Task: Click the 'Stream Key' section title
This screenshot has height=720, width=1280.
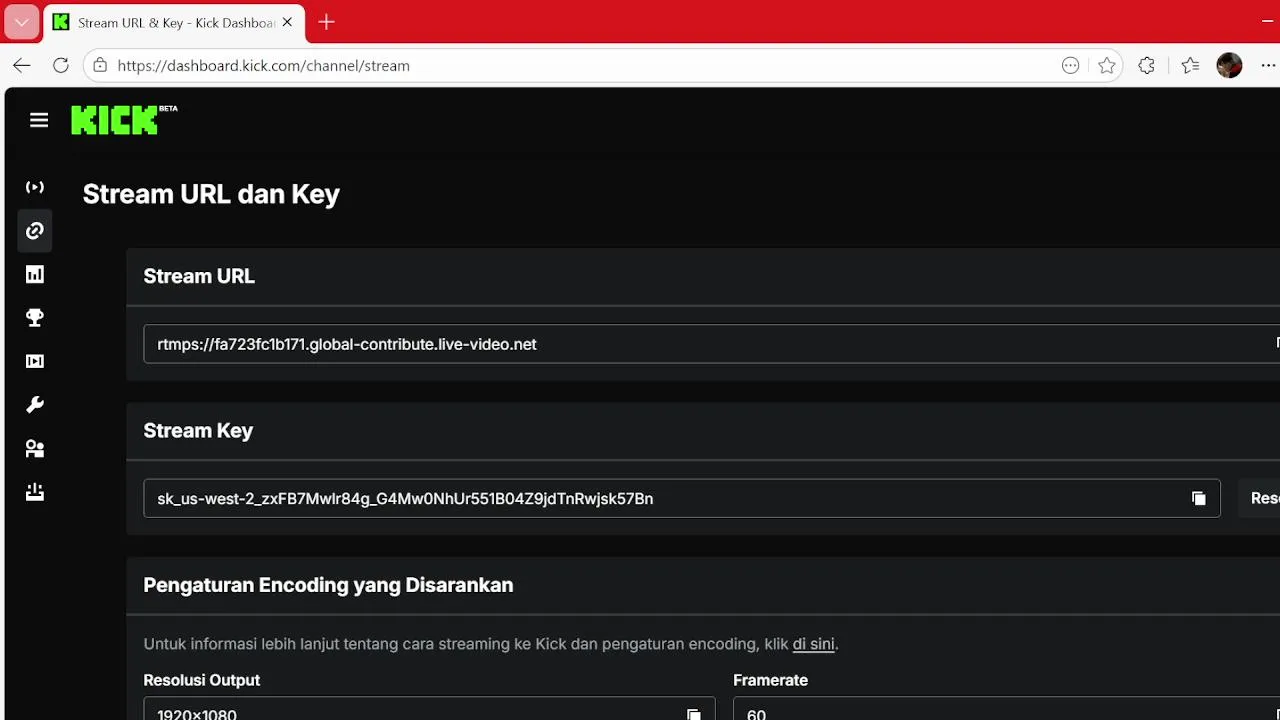Action: pos(198,431)
